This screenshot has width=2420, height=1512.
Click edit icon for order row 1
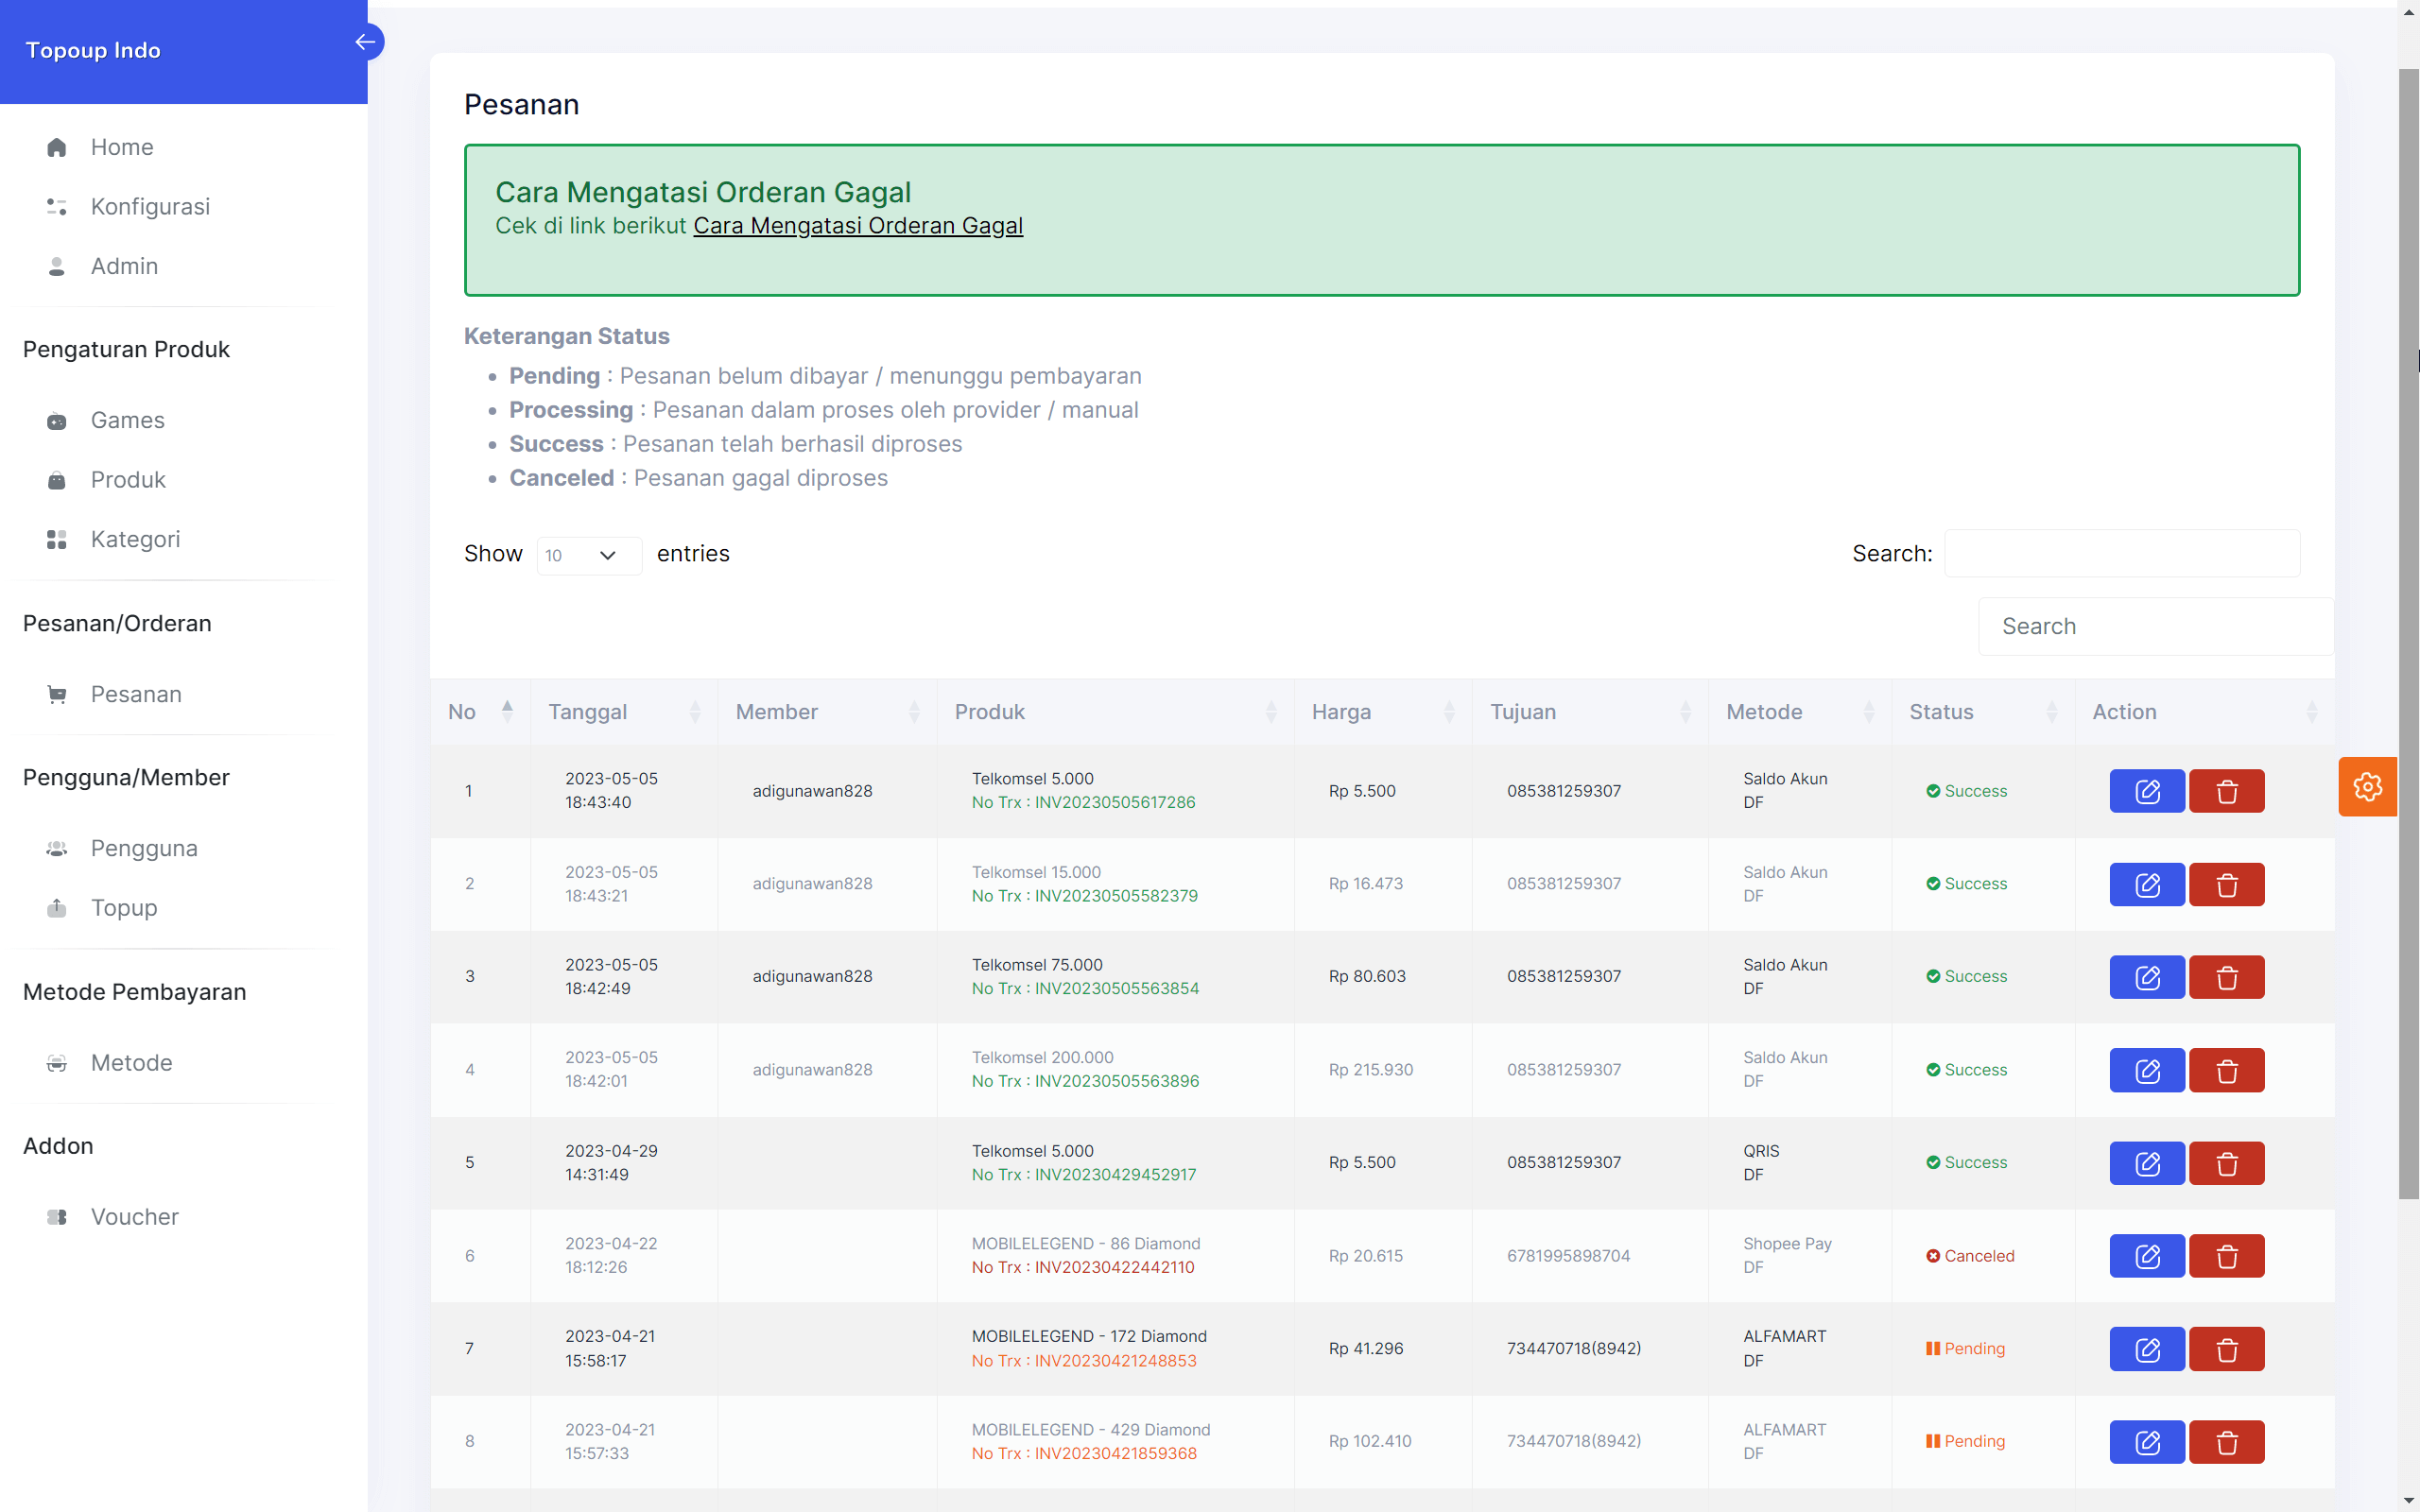2146,791
